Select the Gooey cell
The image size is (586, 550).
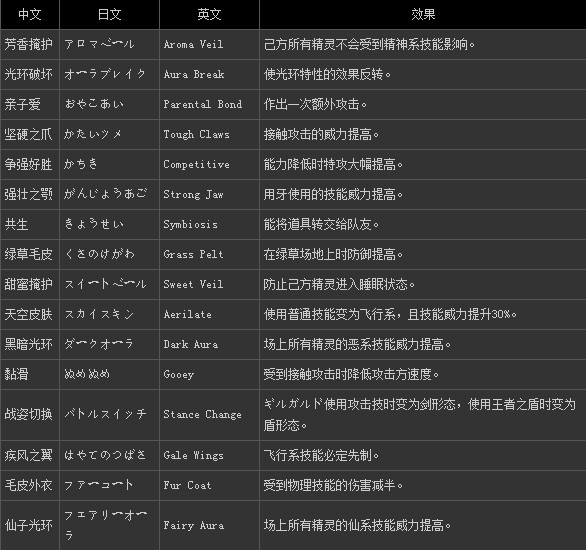pos(209,374)
